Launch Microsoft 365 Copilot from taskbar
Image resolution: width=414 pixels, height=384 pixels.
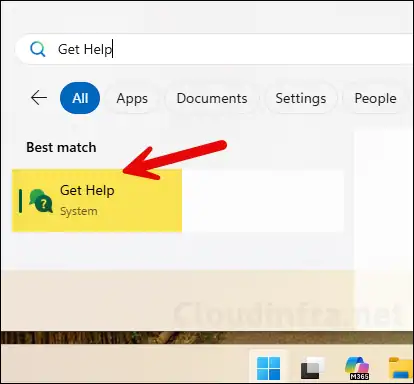tap(357, 368)
